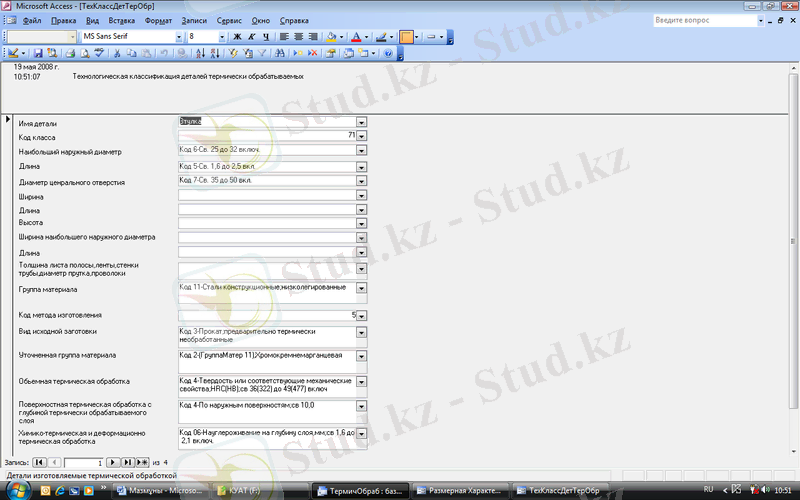800x500 pixels.
Task: Add new record with the asterisk navigation button
Action: click(142, 462)
